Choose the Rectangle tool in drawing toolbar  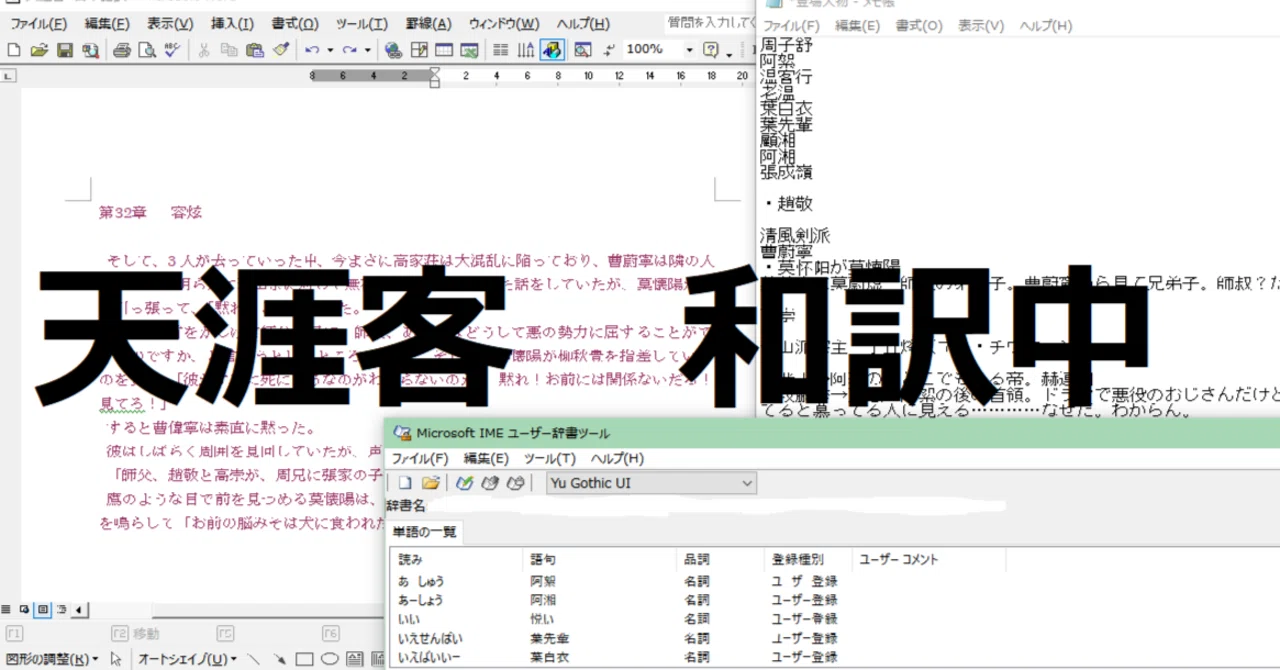click(304, 659)
